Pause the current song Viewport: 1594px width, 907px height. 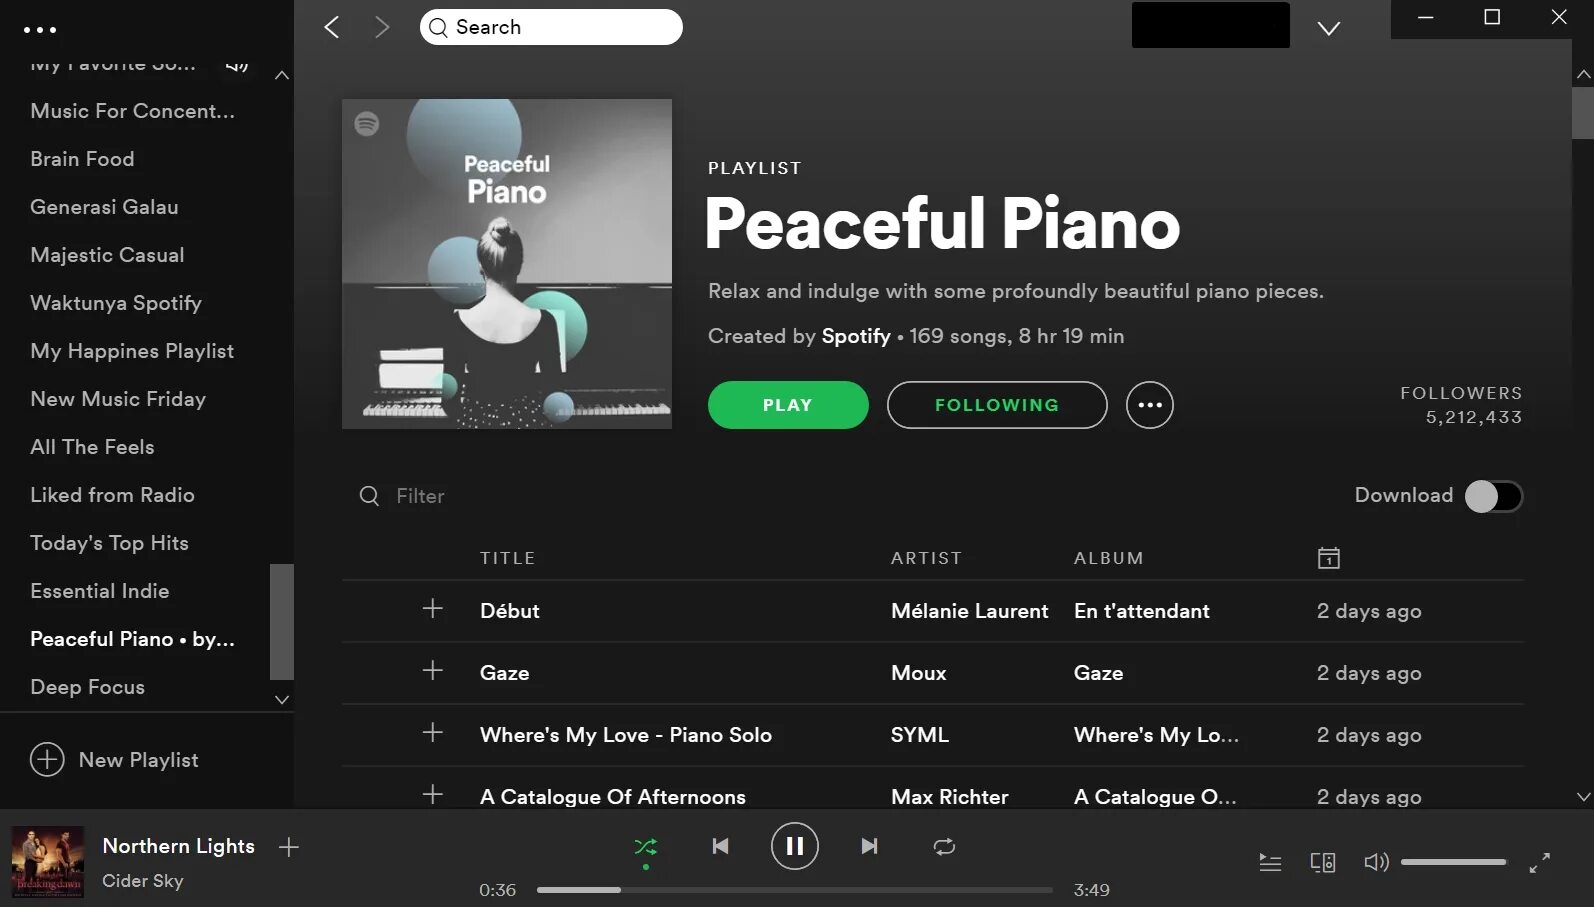tap(795, 846)
